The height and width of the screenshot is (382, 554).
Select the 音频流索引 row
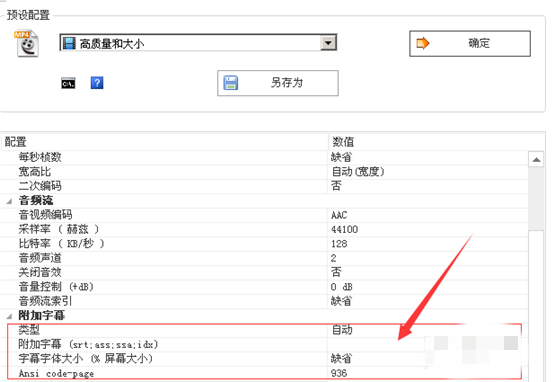click(264, 301)
